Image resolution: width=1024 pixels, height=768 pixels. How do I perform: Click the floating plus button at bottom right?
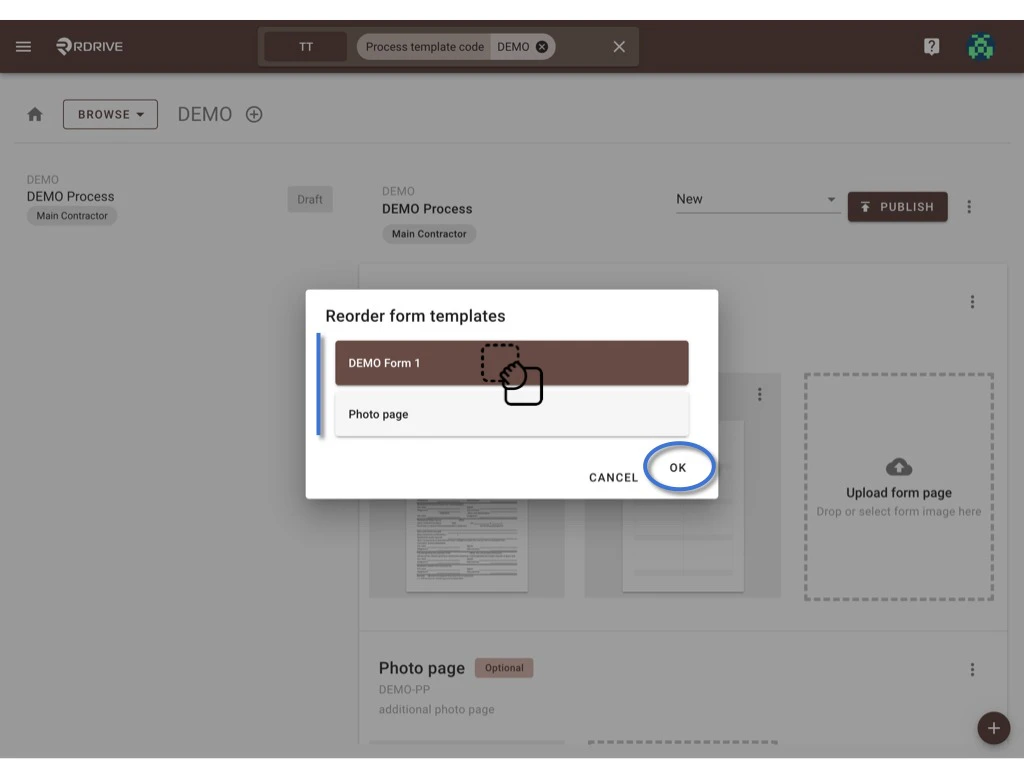click(993, 728)
